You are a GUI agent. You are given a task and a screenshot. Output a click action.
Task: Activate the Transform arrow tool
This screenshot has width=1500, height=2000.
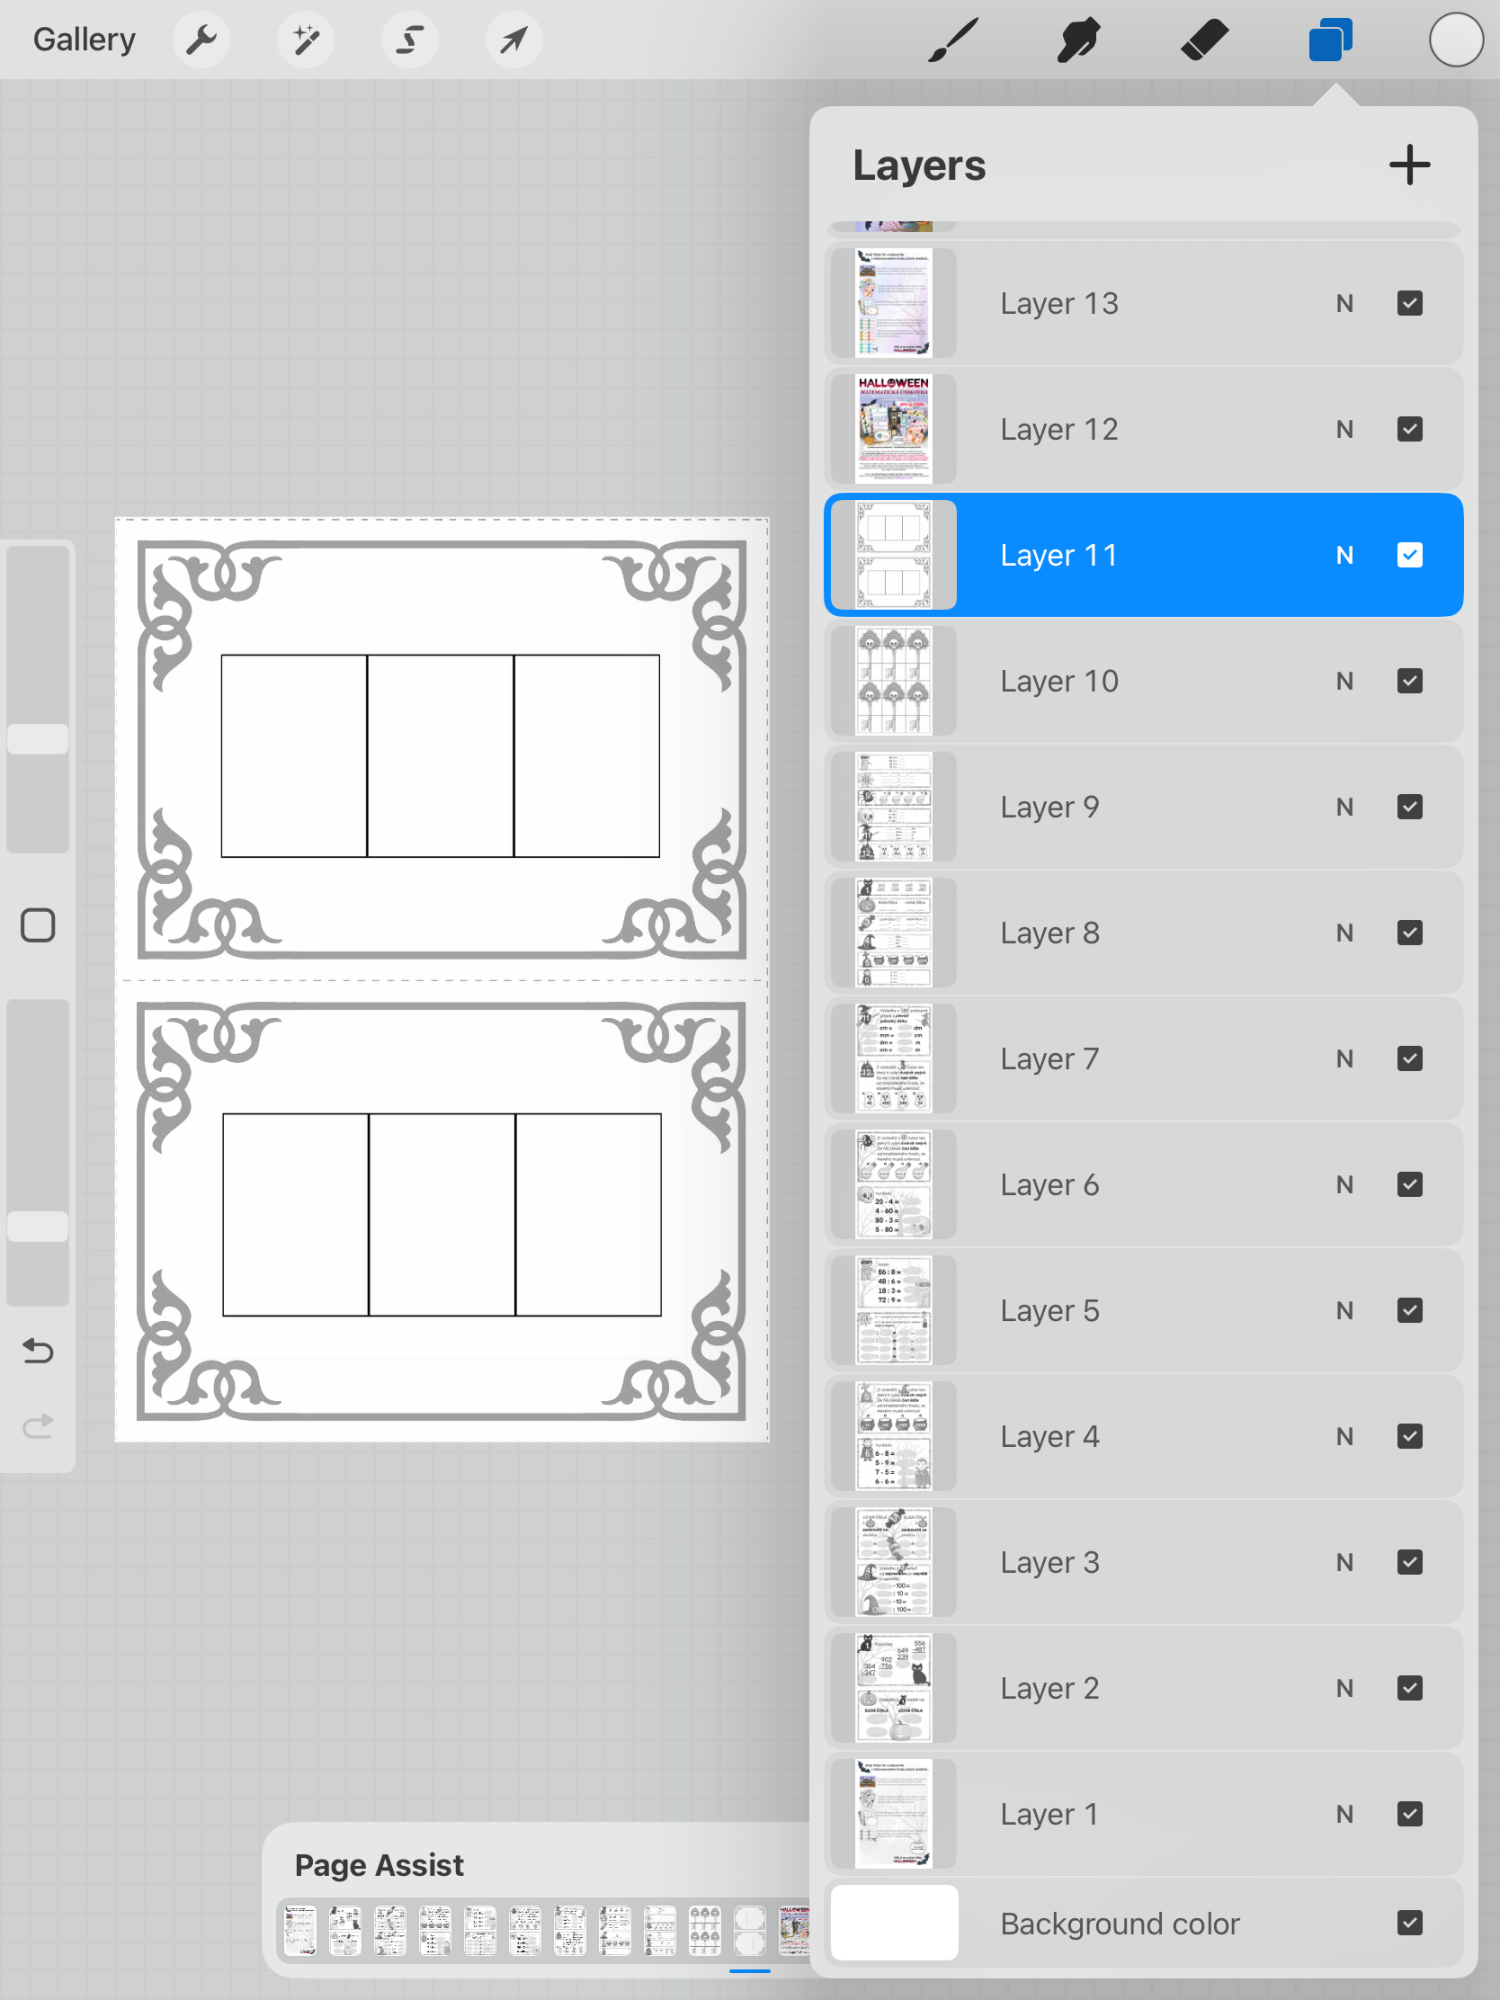(513, 40)
